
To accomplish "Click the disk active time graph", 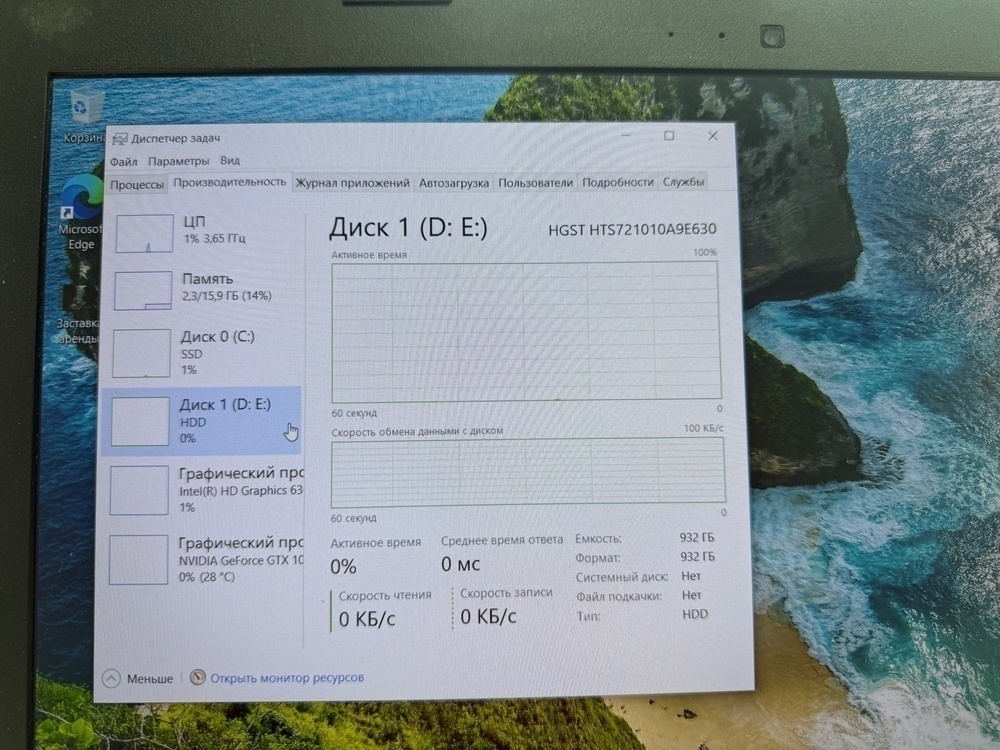I will point(526,330).
